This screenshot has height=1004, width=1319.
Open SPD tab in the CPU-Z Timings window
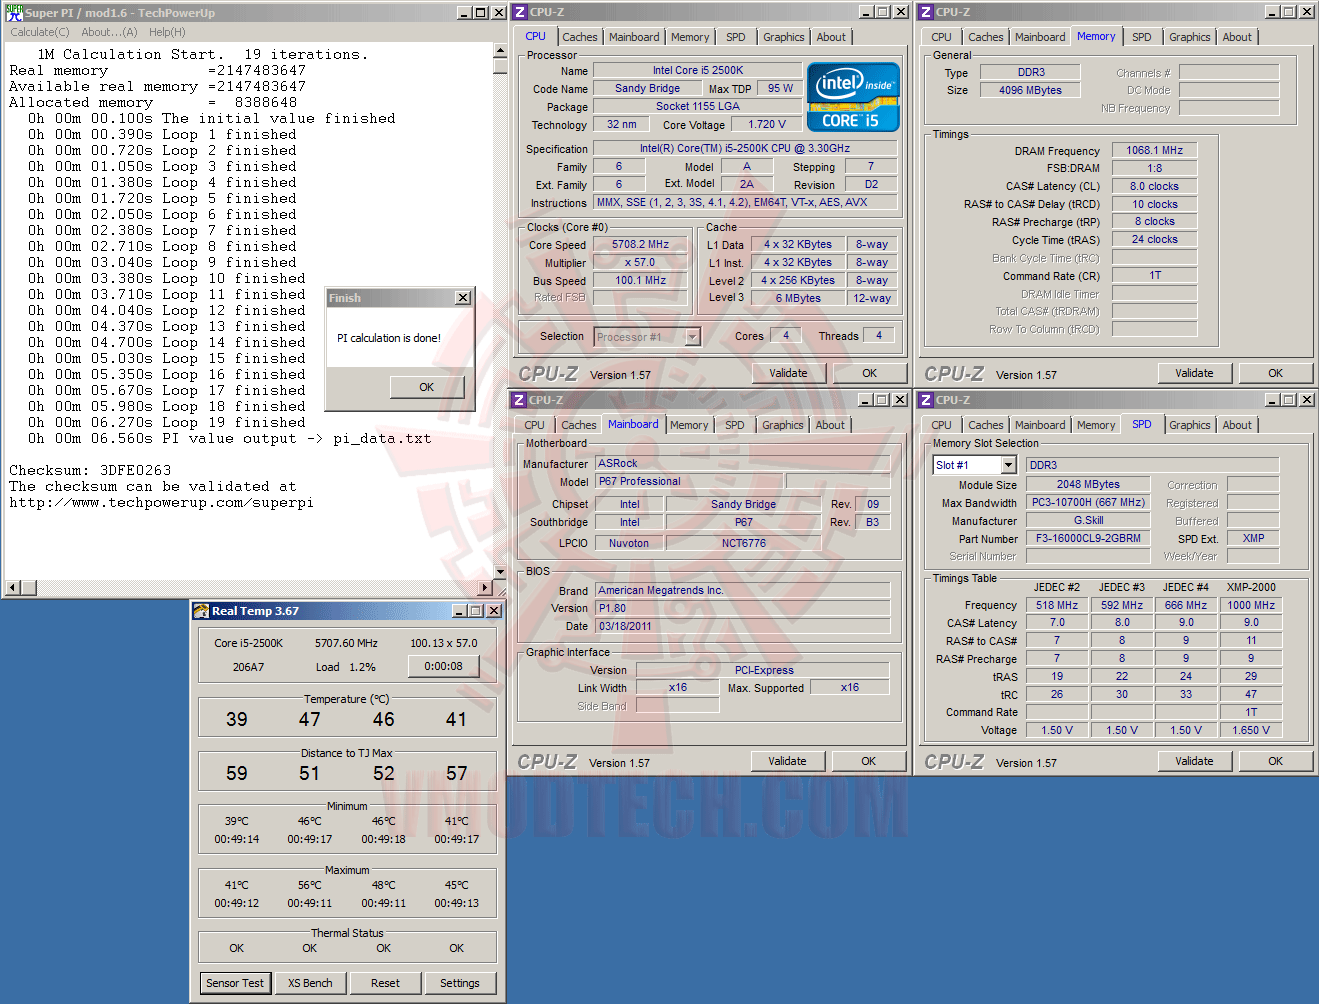pyautogui.click(x=1142, y=37)
